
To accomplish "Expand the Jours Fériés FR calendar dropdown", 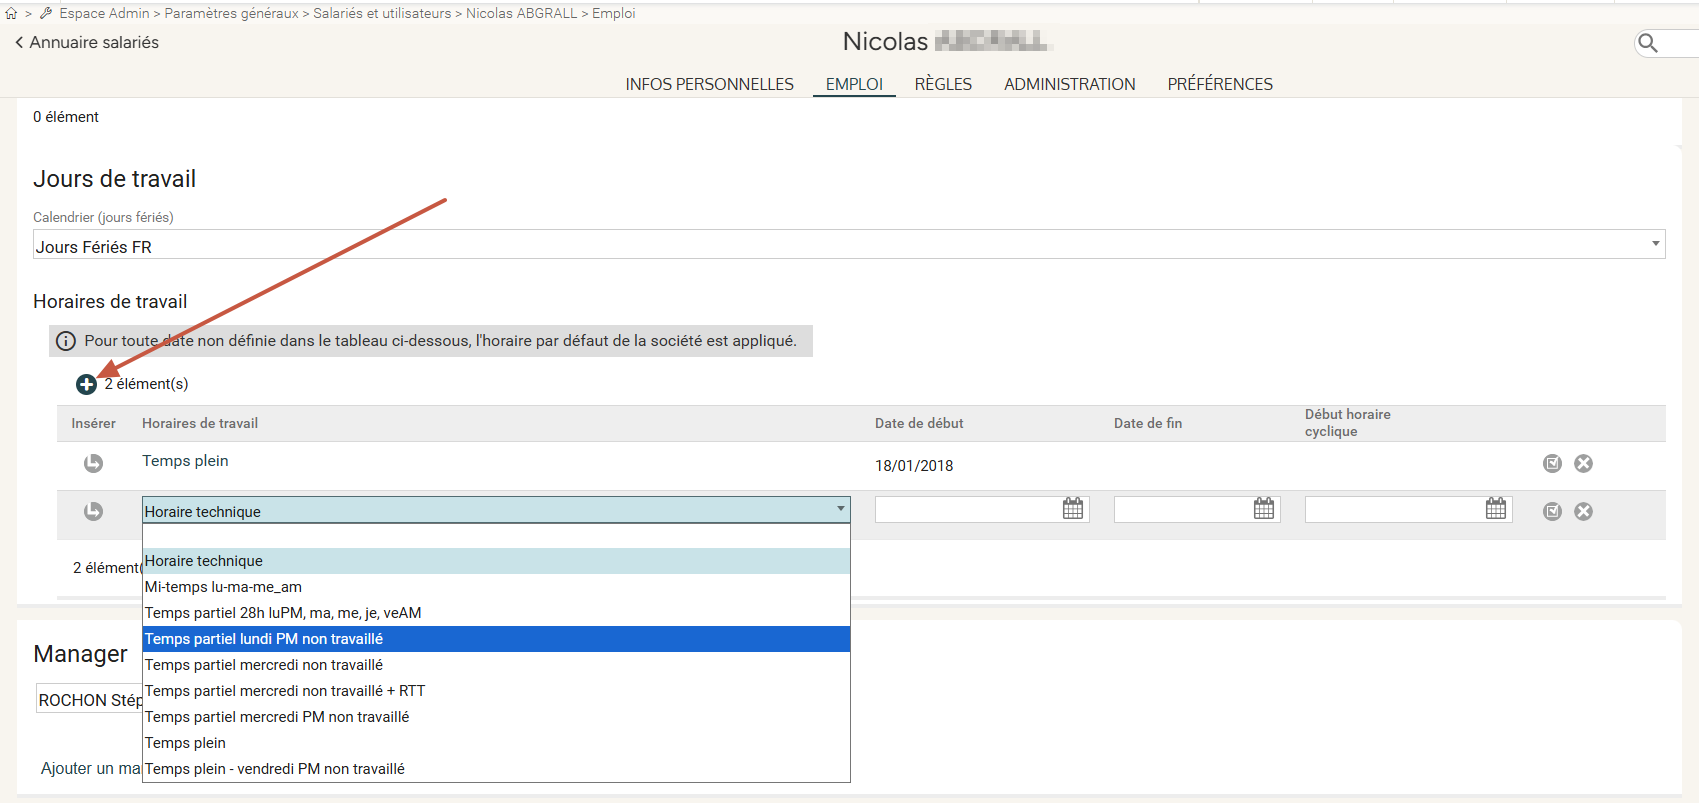I will (1655, 244).
